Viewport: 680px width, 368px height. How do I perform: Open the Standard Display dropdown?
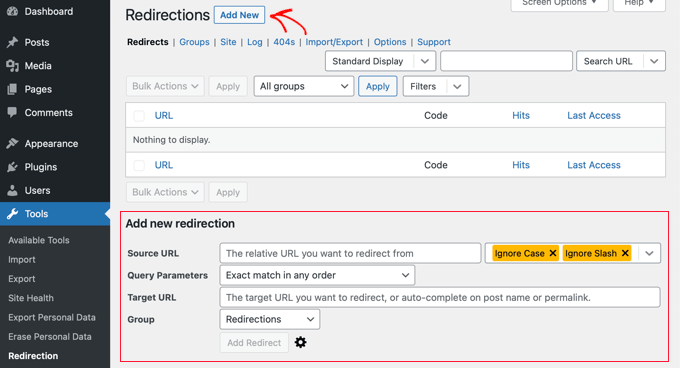(x=380, y=61)
